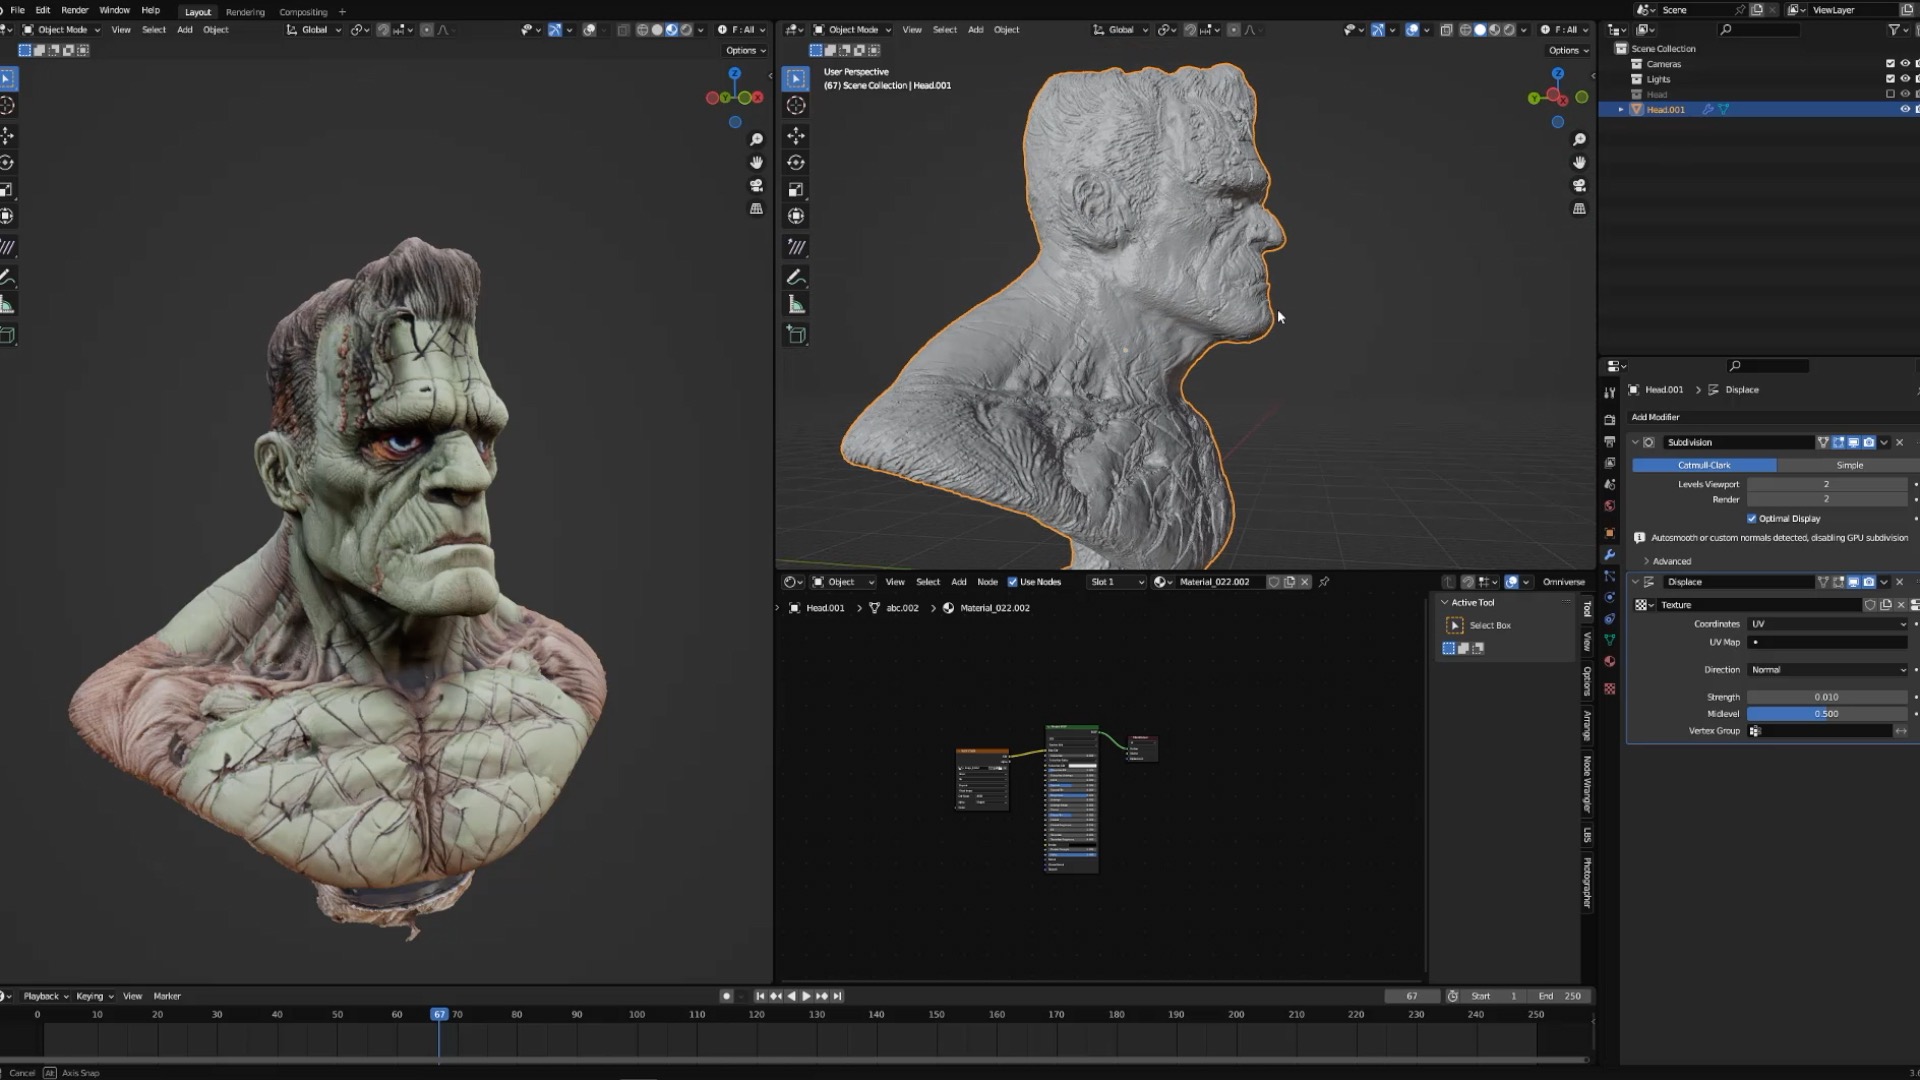Switch to the Rendering workspace tab
Image resolution: width=1920 pixels, height=1080 pixels.
click(245, 11)
